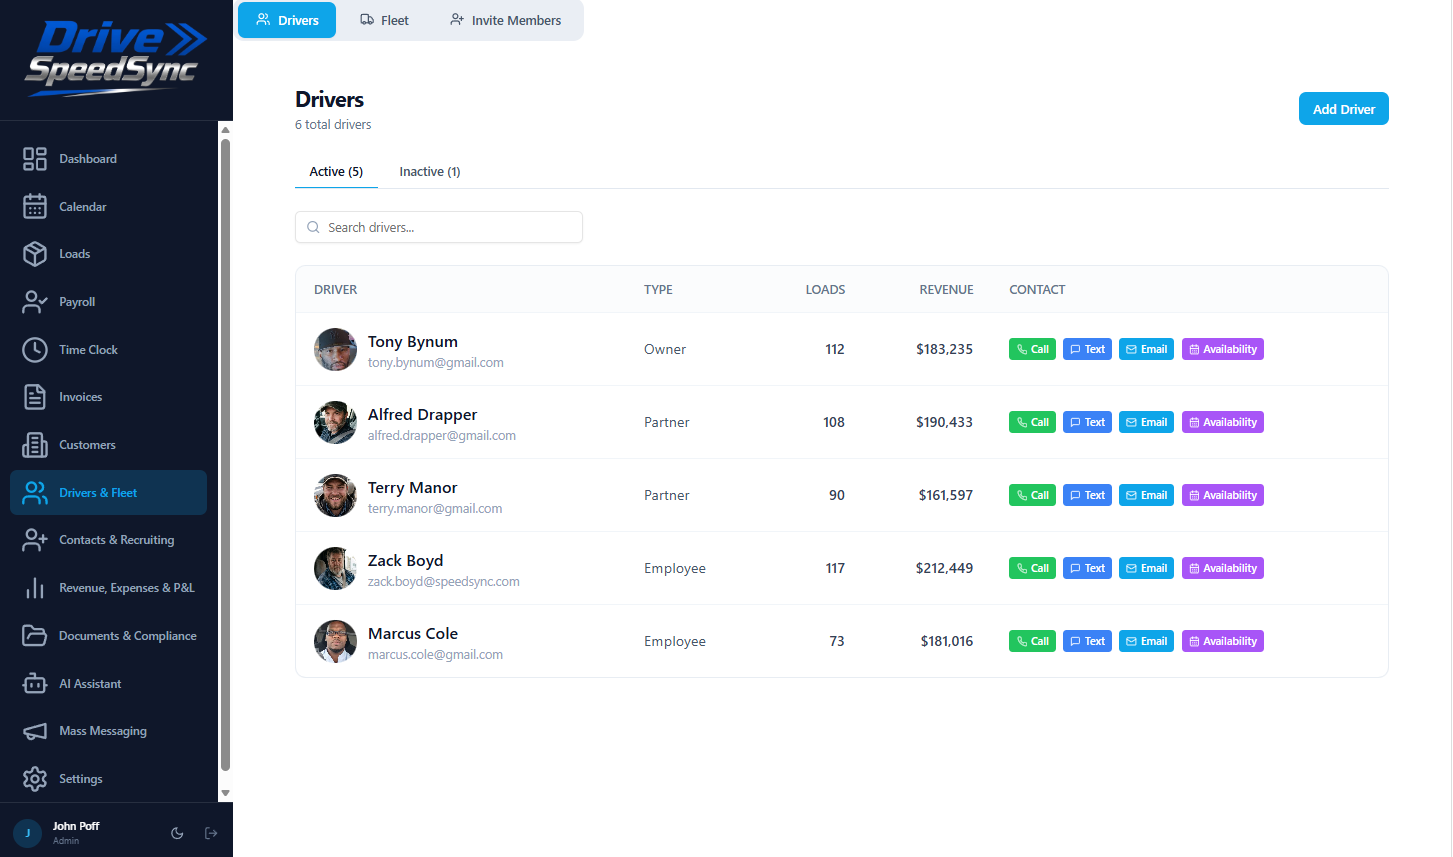Call Tony Bynum
Image resolution: width=1453 pixels, height=857 pixels.
pos(1032,349)
